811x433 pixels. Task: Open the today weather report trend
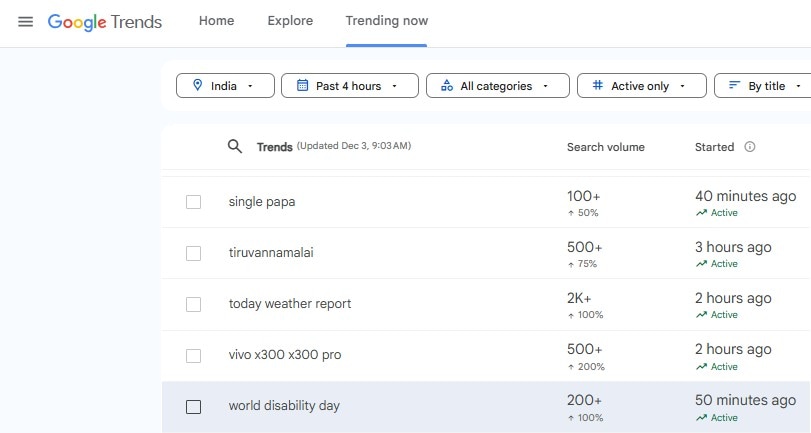[x=290, y=304]
